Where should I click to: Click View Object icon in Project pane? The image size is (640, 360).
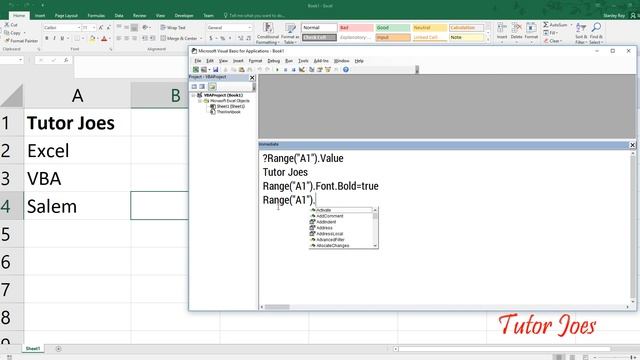[x=202, y=87]
